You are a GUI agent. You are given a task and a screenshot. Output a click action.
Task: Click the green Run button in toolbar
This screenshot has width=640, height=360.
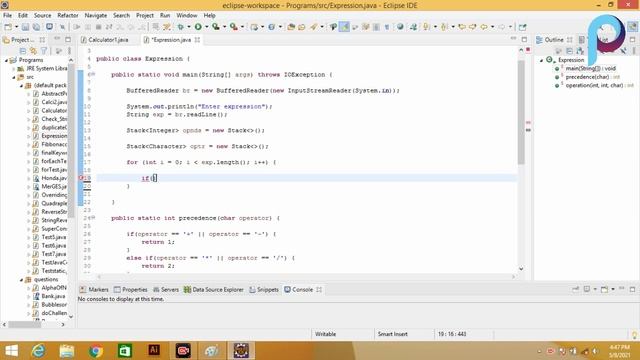click(198, 27)
